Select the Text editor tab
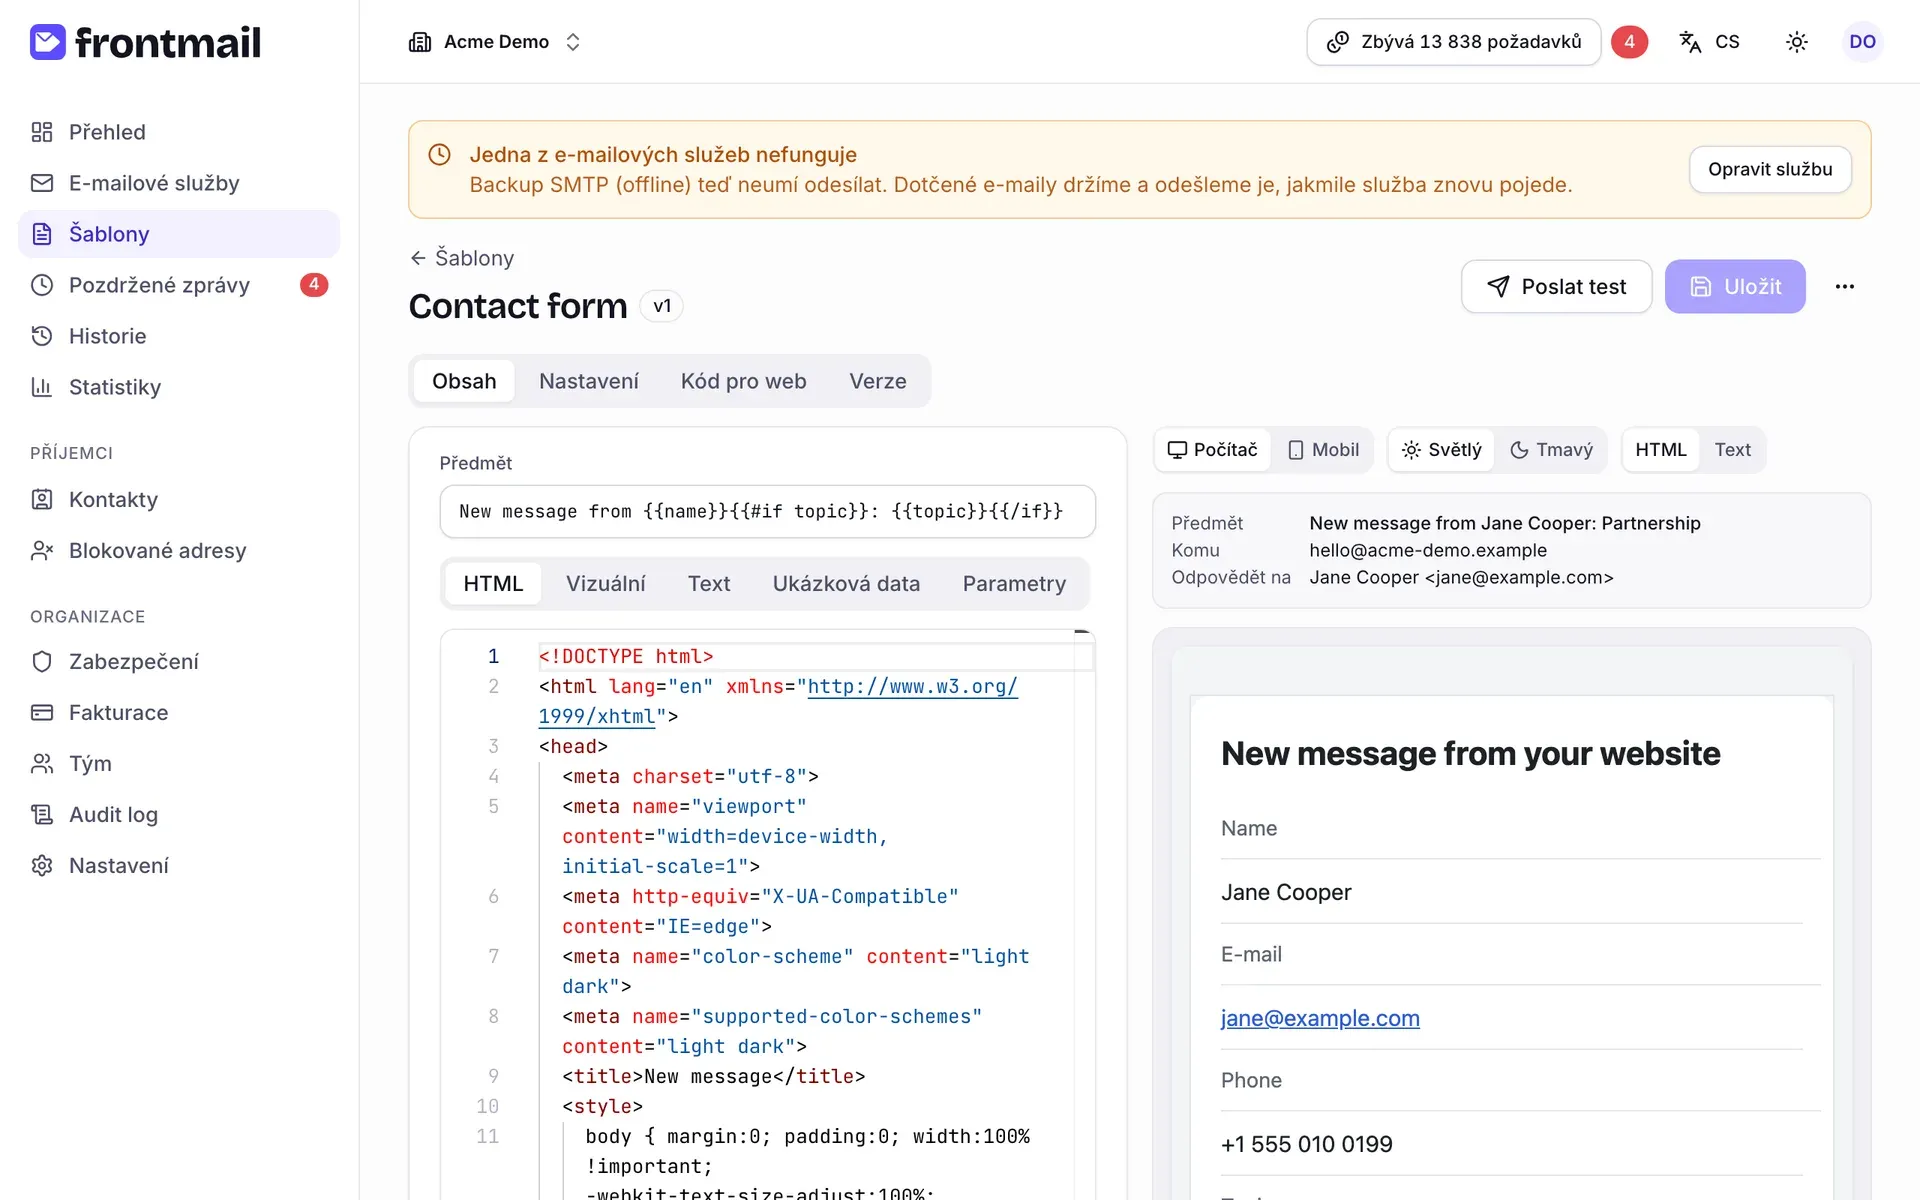Viewport: 1920px width, 1200px height. pyautogui.click(x=709, y=584)
